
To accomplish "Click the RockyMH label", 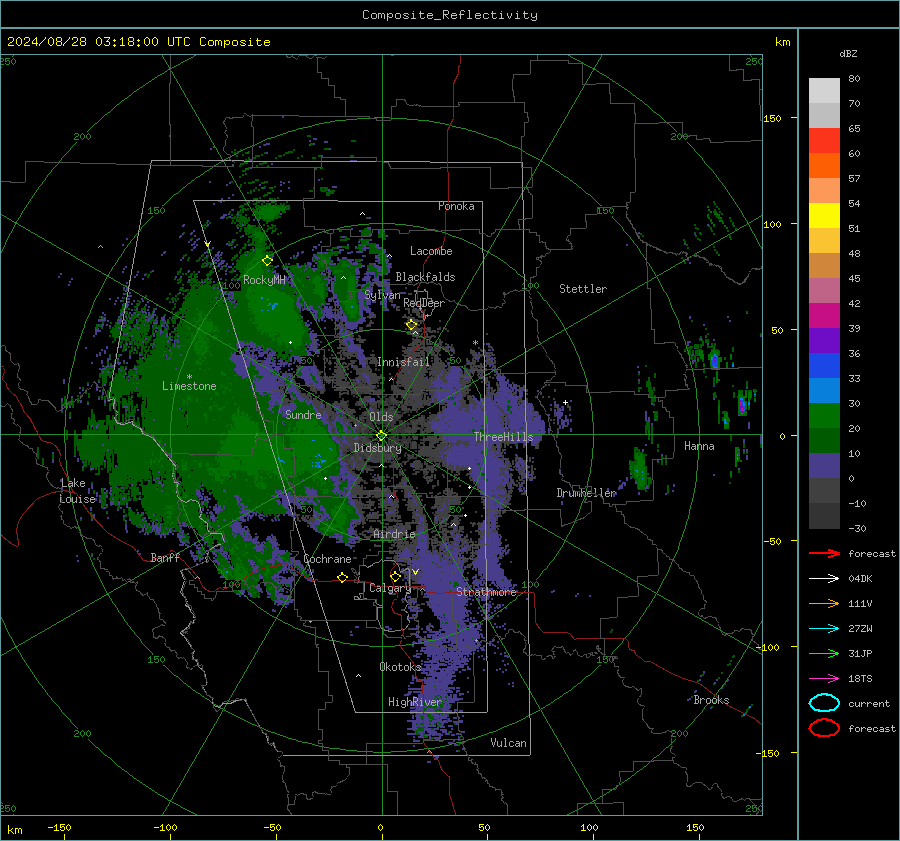I will point(264,280).
